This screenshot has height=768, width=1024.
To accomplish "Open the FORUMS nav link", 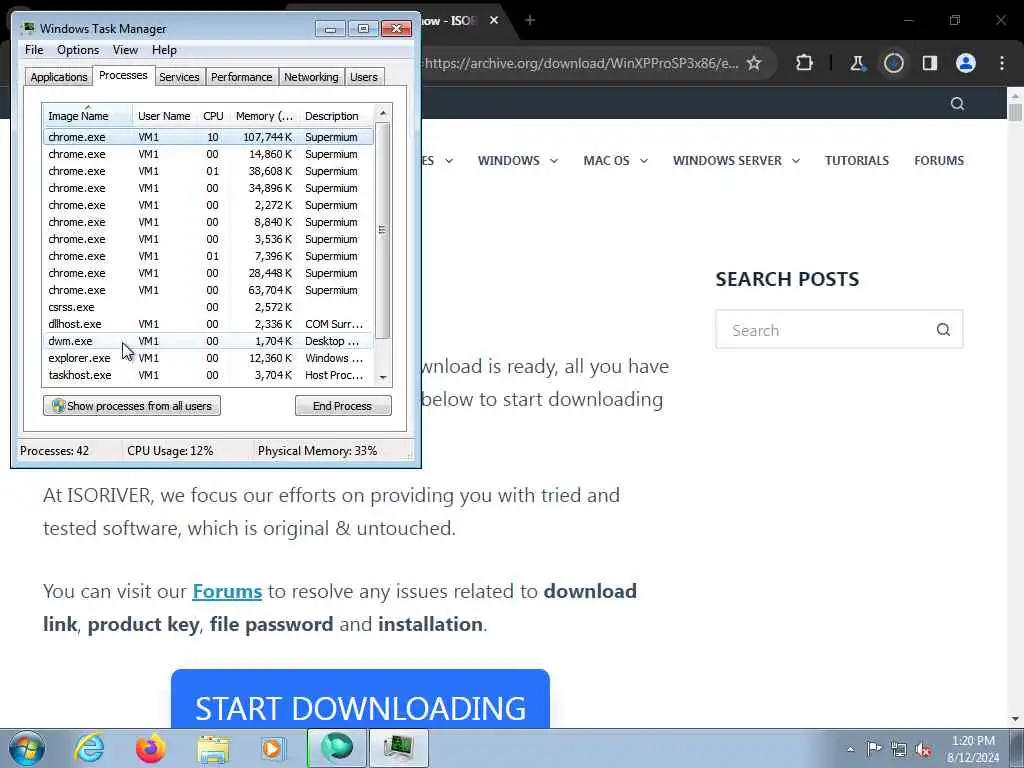I will (x=939, y=161).
